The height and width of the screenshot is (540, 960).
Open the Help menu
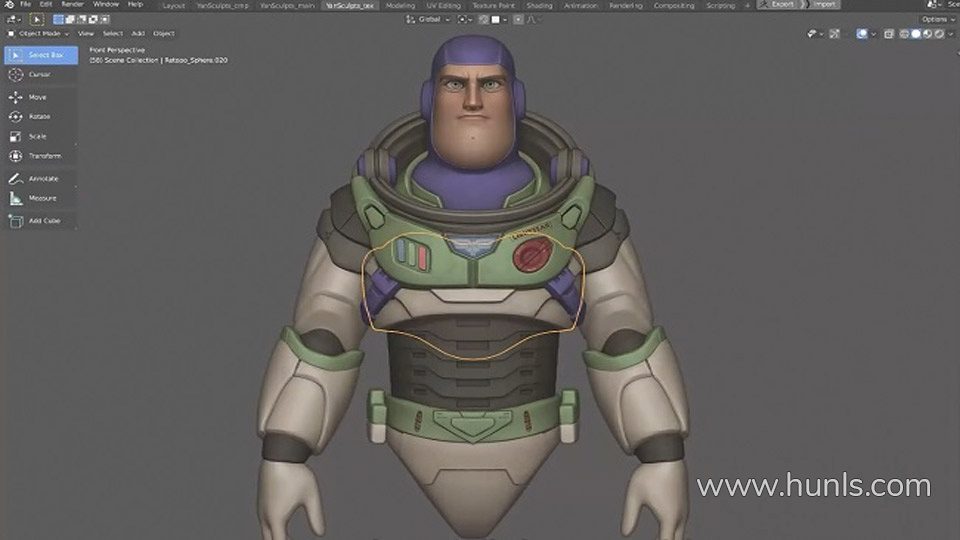(135, 4)
